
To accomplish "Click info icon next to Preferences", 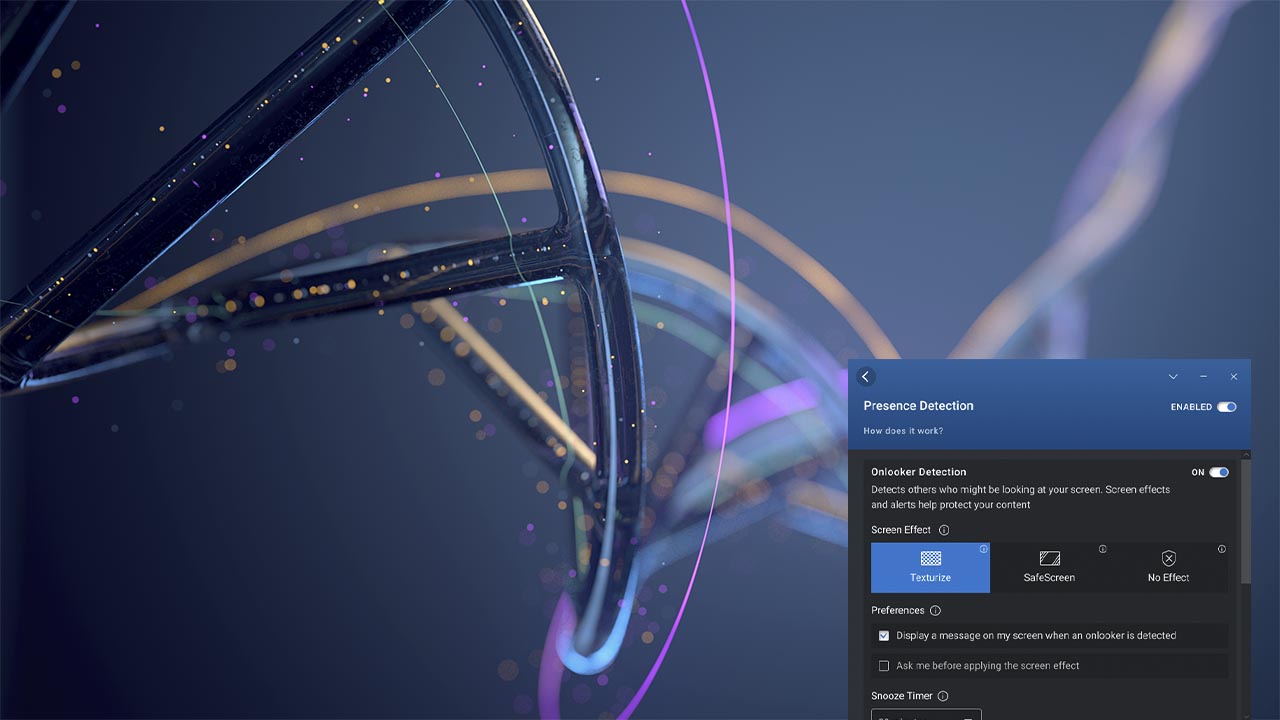I will click(x=935, y=611).
